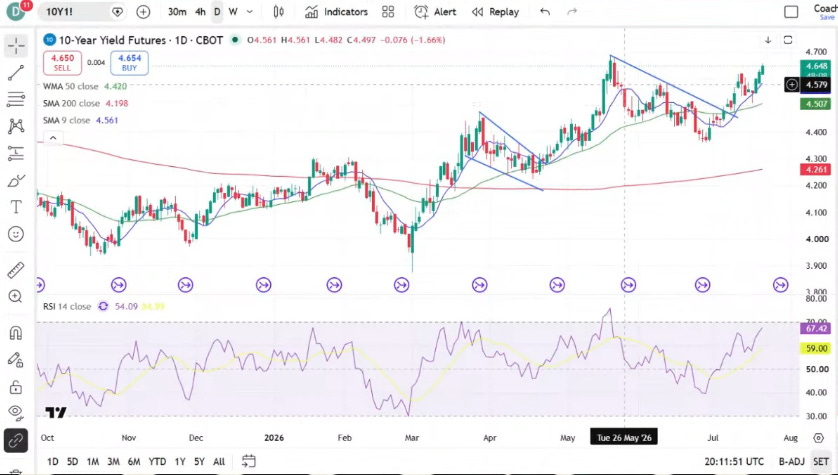Click the drawing link sync icon

(x=16, y=441)
